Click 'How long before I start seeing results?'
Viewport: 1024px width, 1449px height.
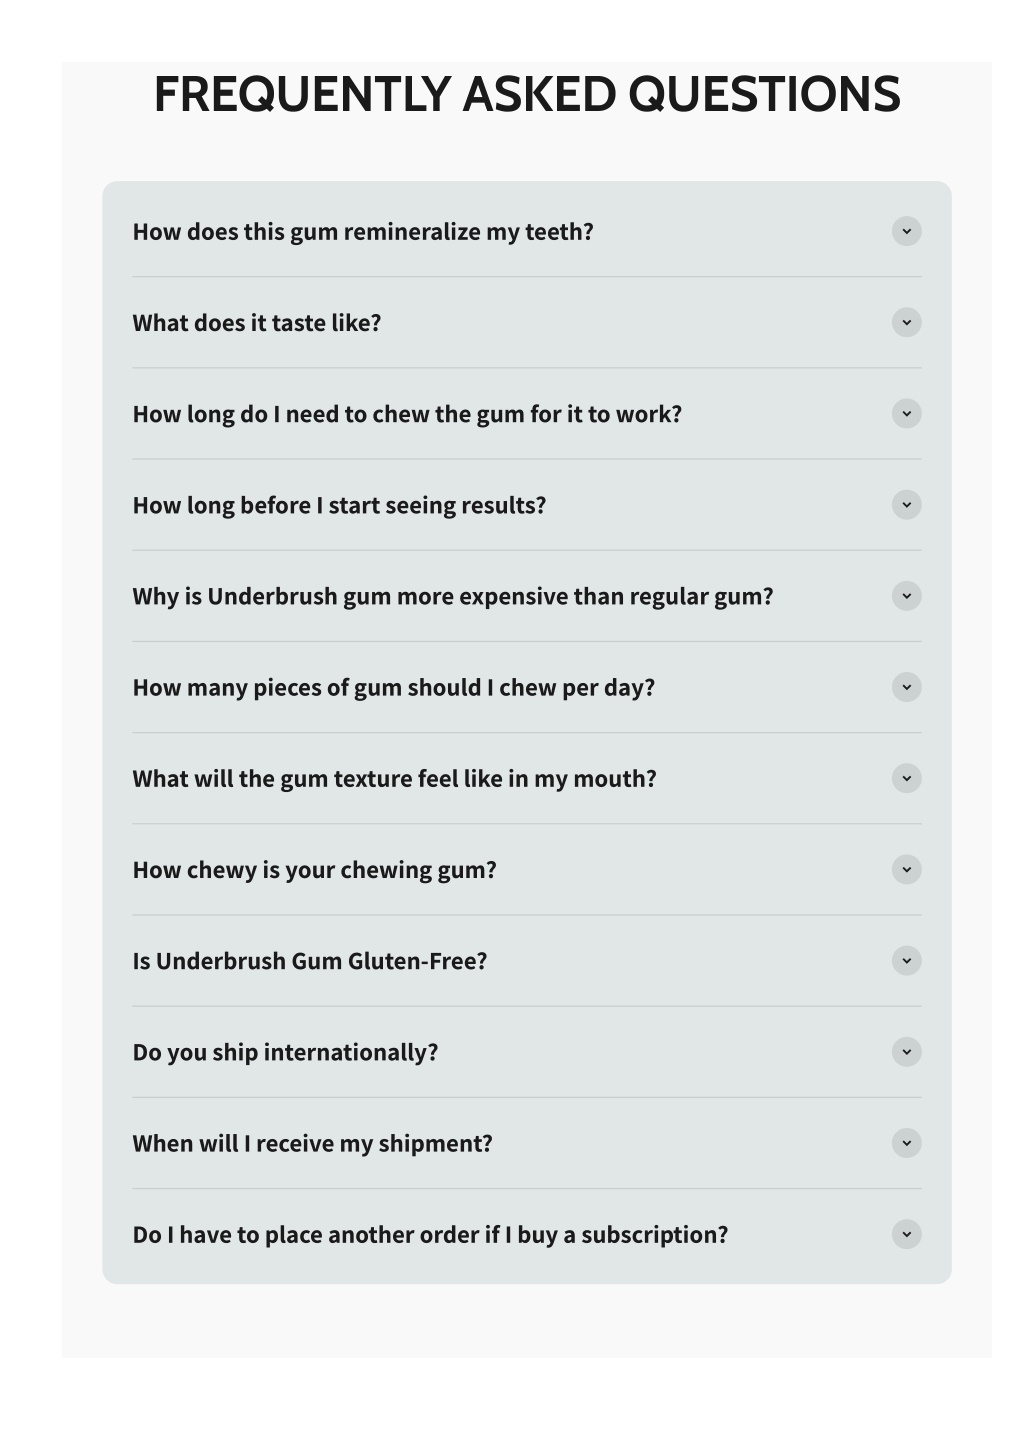pos(339,506)
